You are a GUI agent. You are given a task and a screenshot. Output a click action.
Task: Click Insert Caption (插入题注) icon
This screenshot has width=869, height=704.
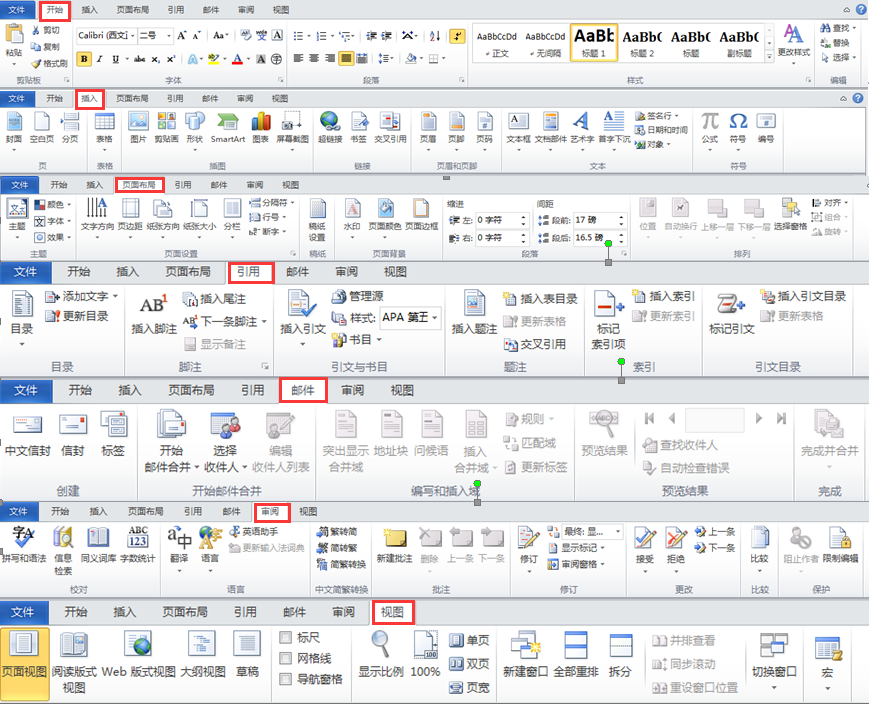474,304
